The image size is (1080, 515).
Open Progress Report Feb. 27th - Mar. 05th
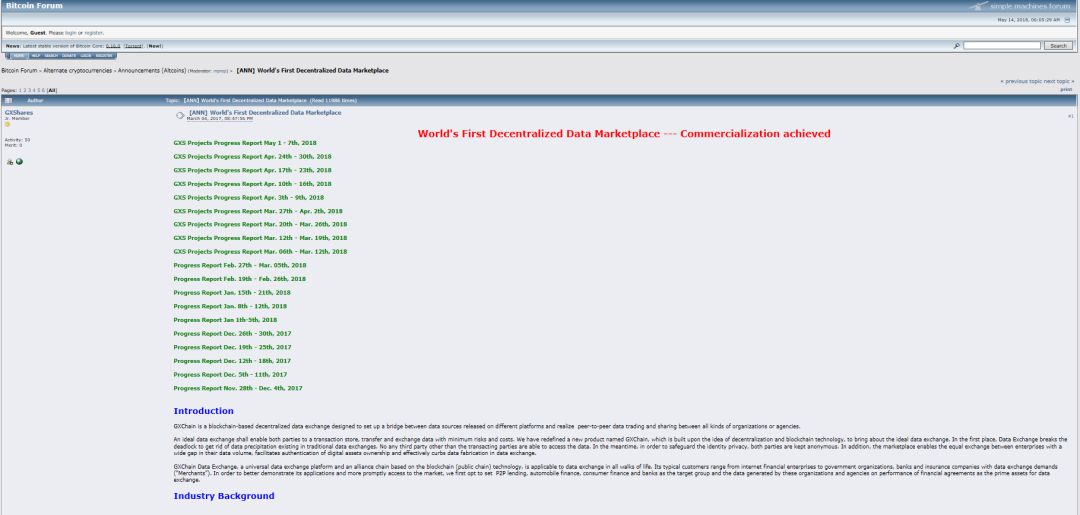coord(240,265)
